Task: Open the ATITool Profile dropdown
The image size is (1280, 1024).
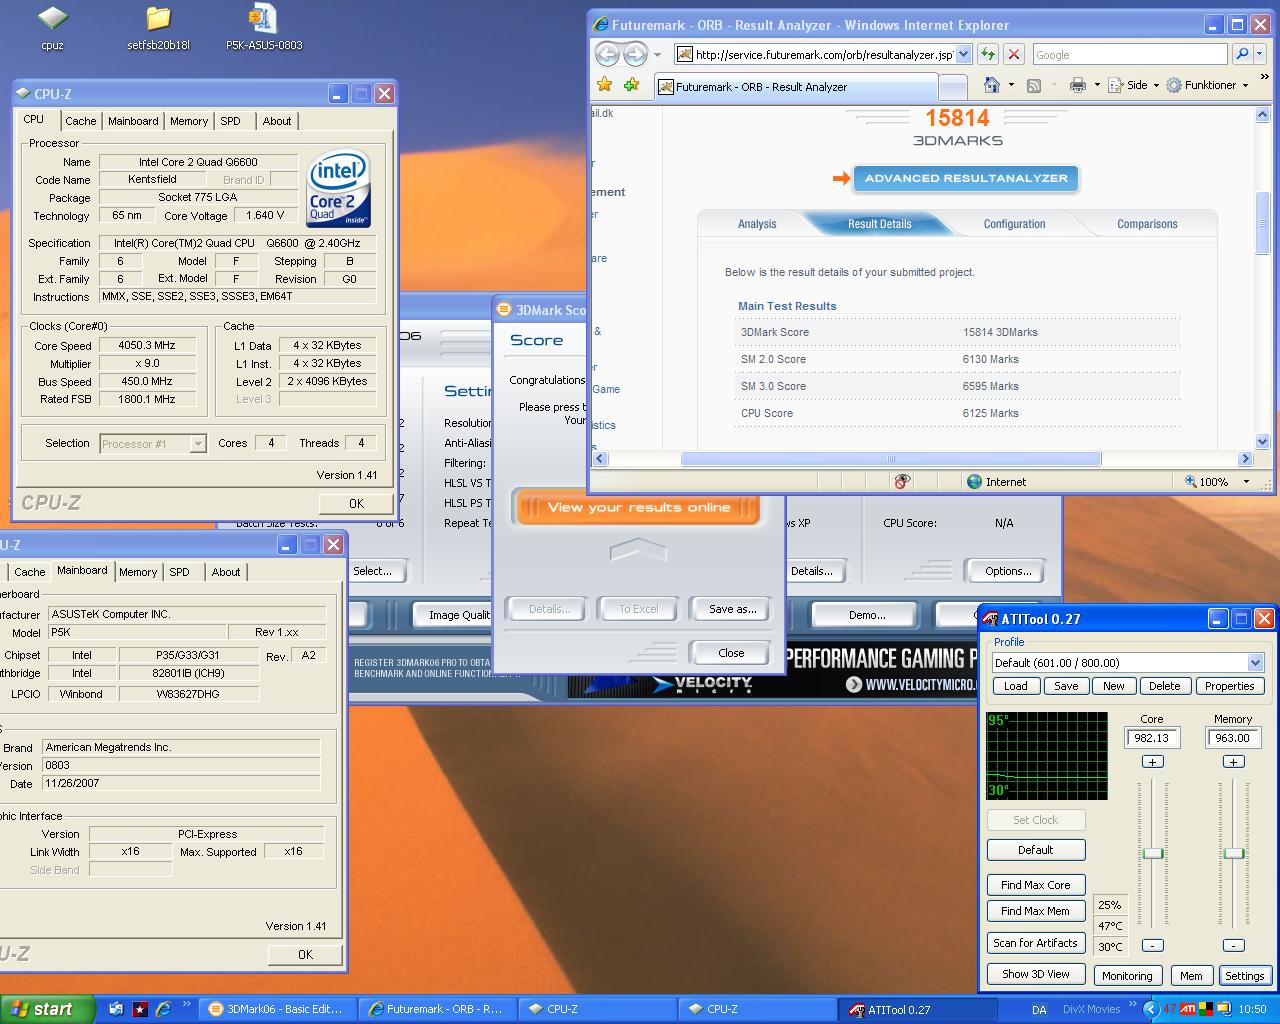Action: click(x=1255, y=663)
